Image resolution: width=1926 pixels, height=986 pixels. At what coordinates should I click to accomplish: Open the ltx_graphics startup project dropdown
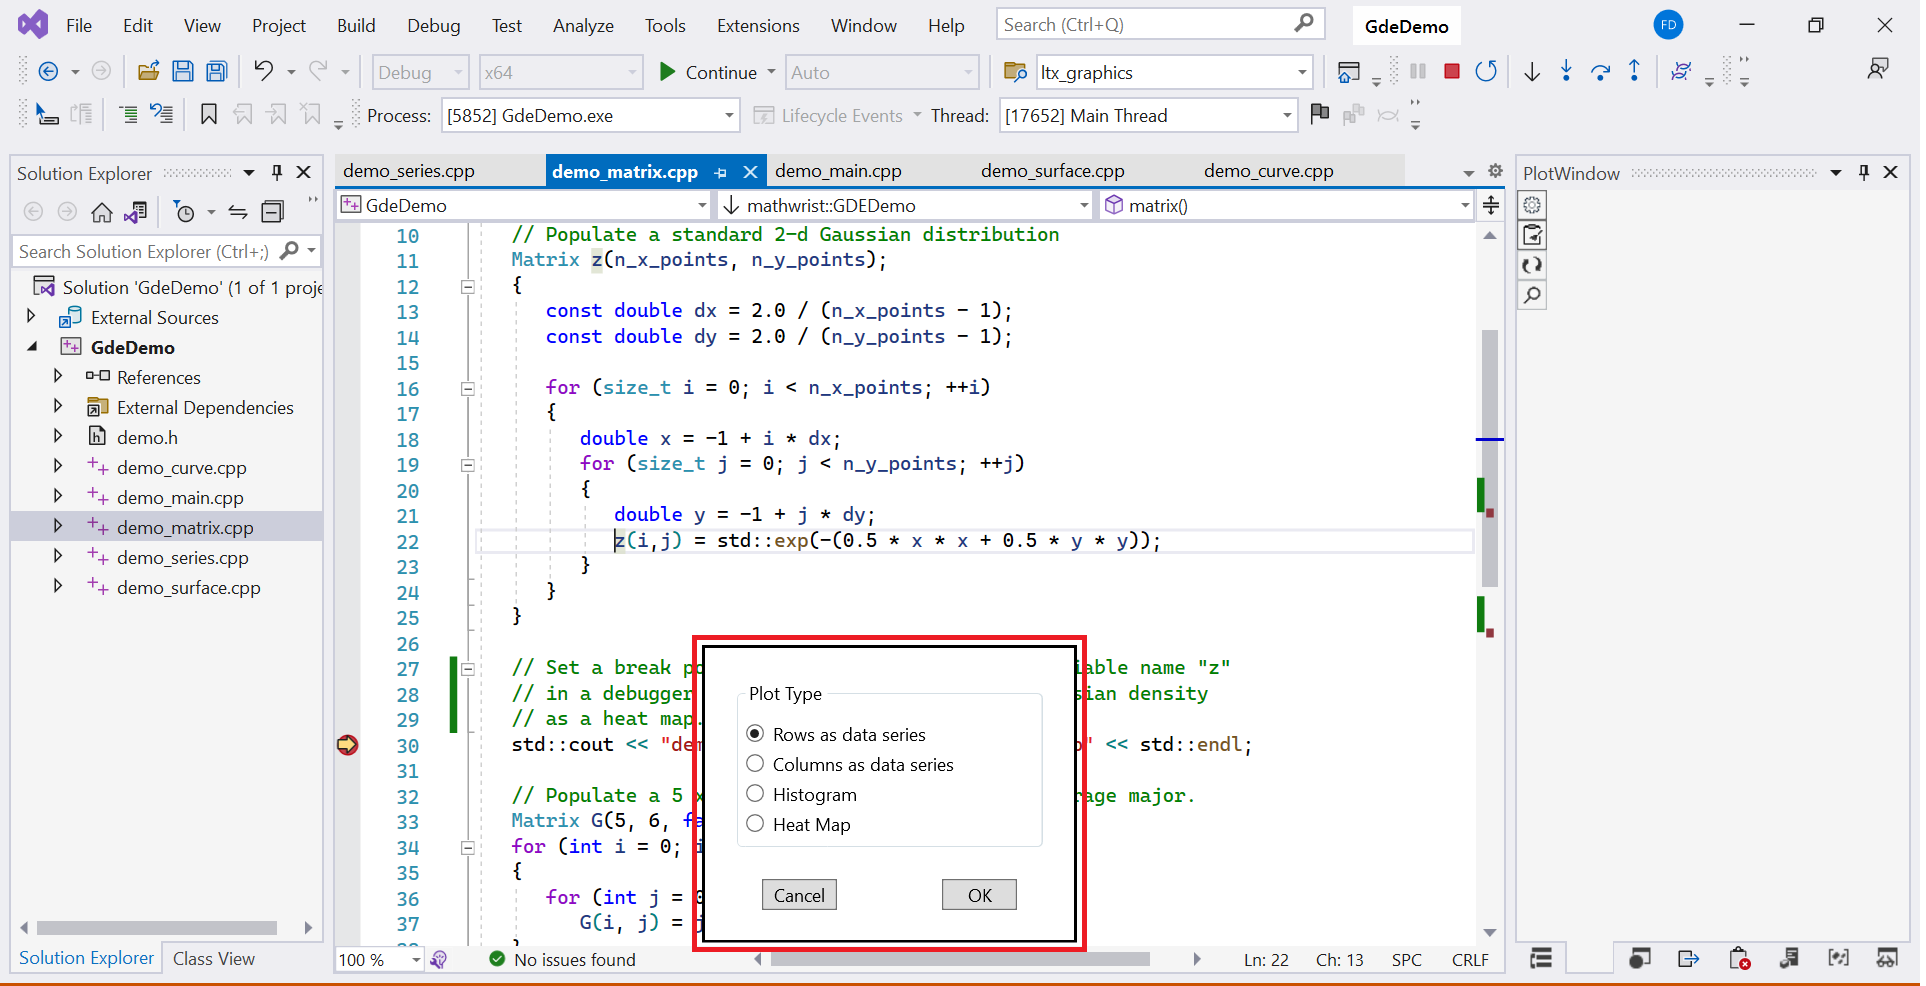(1174, 72)
